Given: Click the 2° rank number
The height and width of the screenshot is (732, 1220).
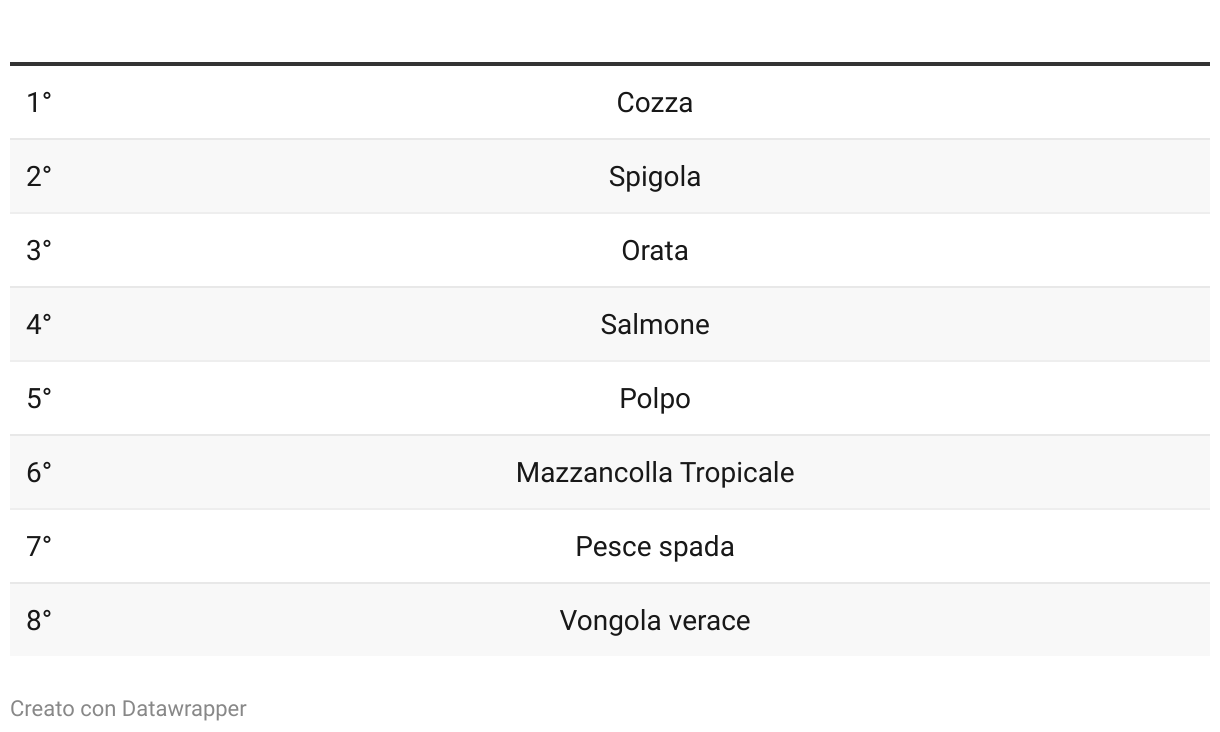Looking at the screenshot, I should pos(39,177).
